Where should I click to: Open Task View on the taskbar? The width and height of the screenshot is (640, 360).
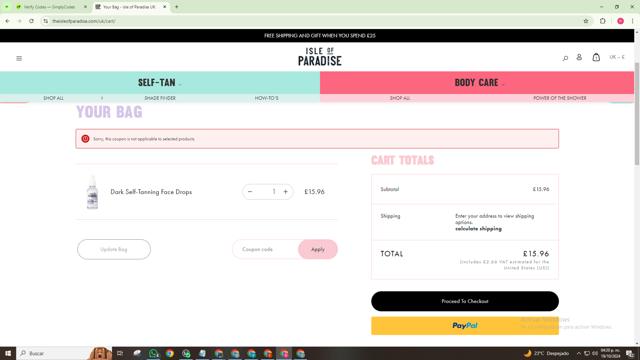(120, 353)
